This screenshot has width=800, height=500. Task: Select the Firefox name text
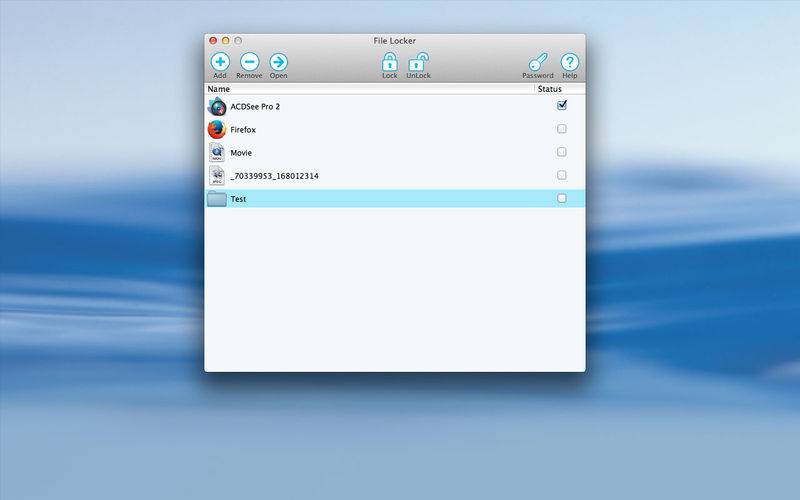click(x=243, y=130)
